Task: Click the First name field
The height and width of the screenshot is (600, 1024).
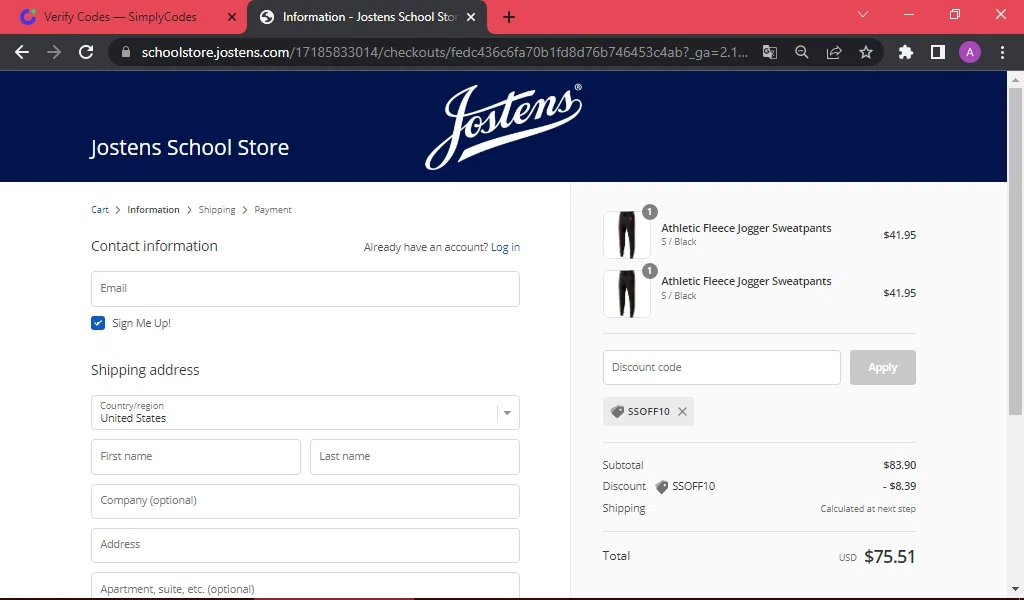Action: tap(196, 456)
